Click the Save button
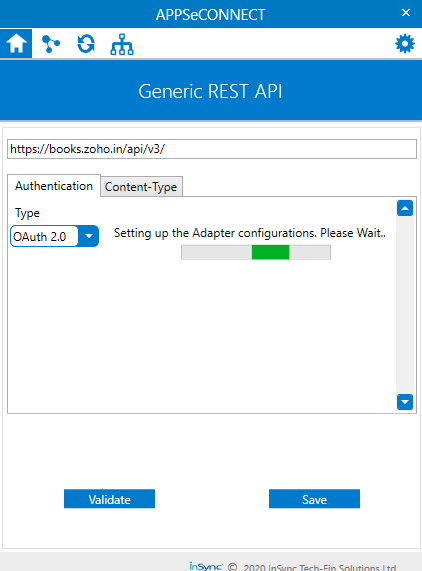This screenshot has width=422, height=571. pyautogui.click(x=314, y=499)
